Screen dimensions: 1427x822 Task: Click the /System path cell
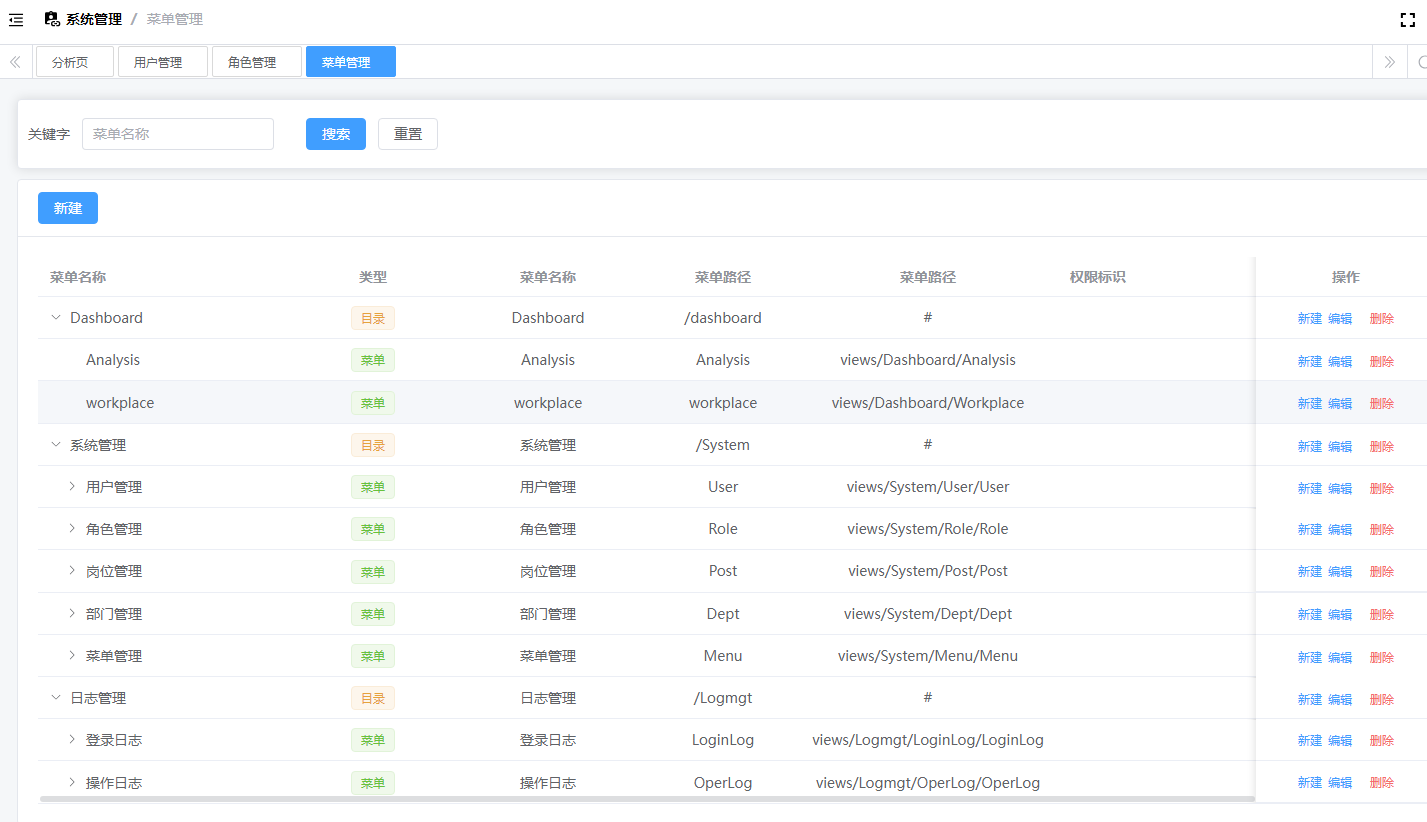[723, 445]
